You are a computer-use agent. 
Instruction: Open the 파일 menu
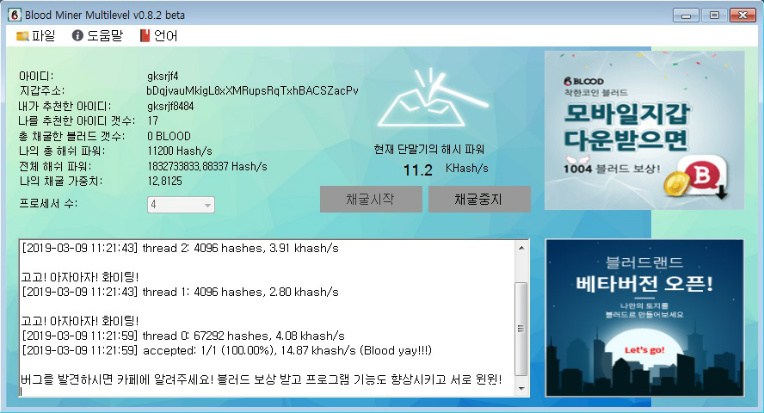pos(36,36)
